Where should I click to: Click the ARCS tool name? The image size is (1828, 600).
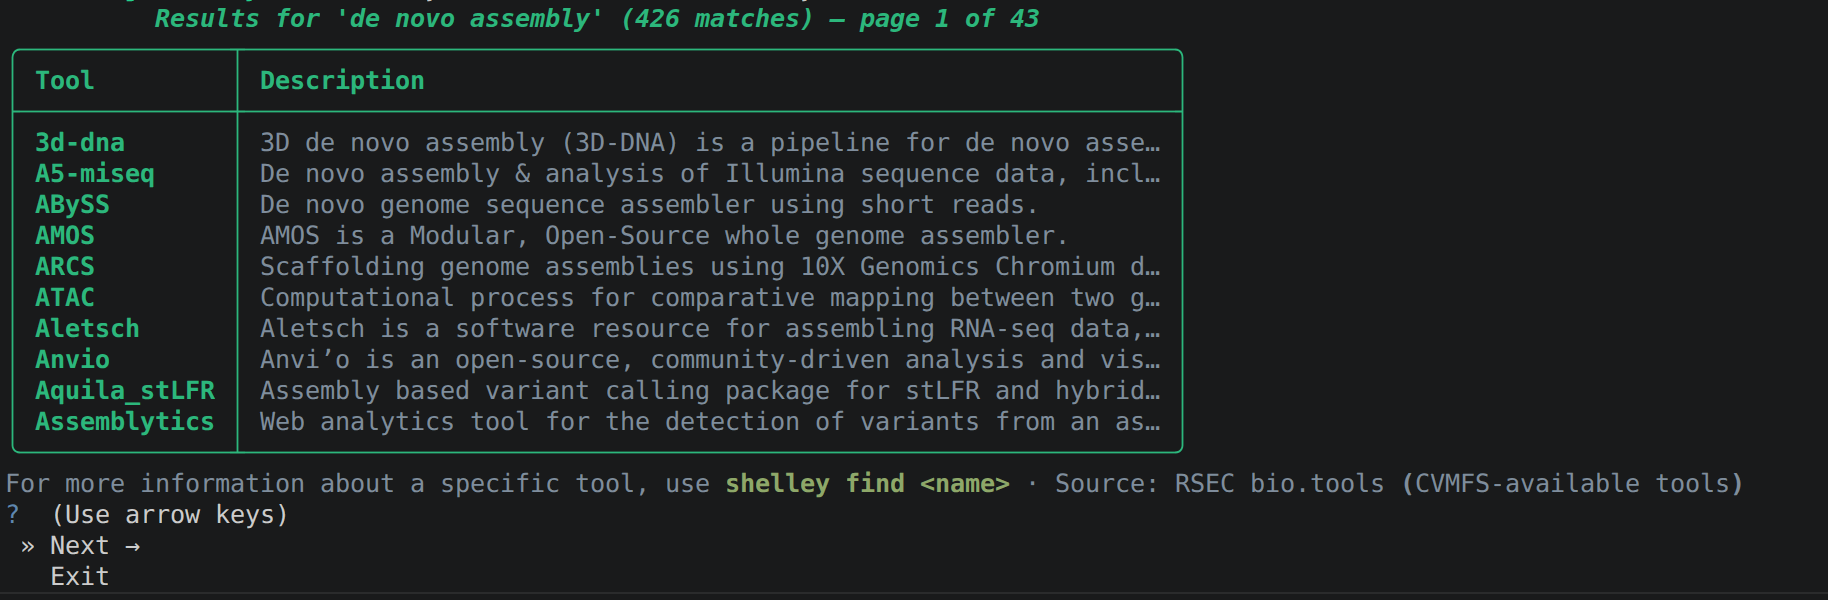pos(65,267)
